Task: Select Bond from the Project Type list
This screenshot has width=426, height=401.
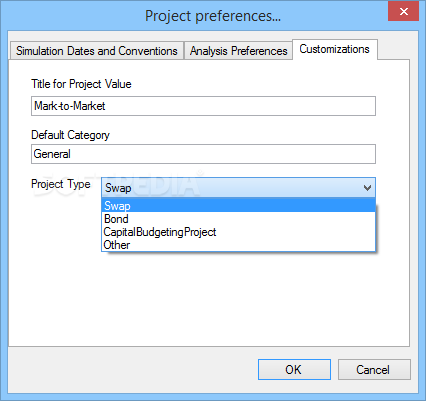Action: pyautogui.click(x=238, y=219)
